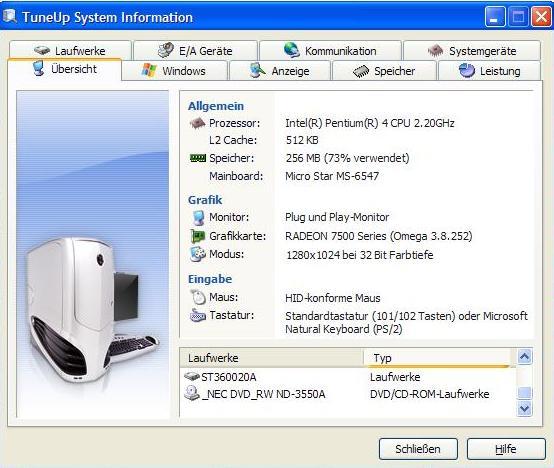Open the Laufwerke tab

[70, 50]
